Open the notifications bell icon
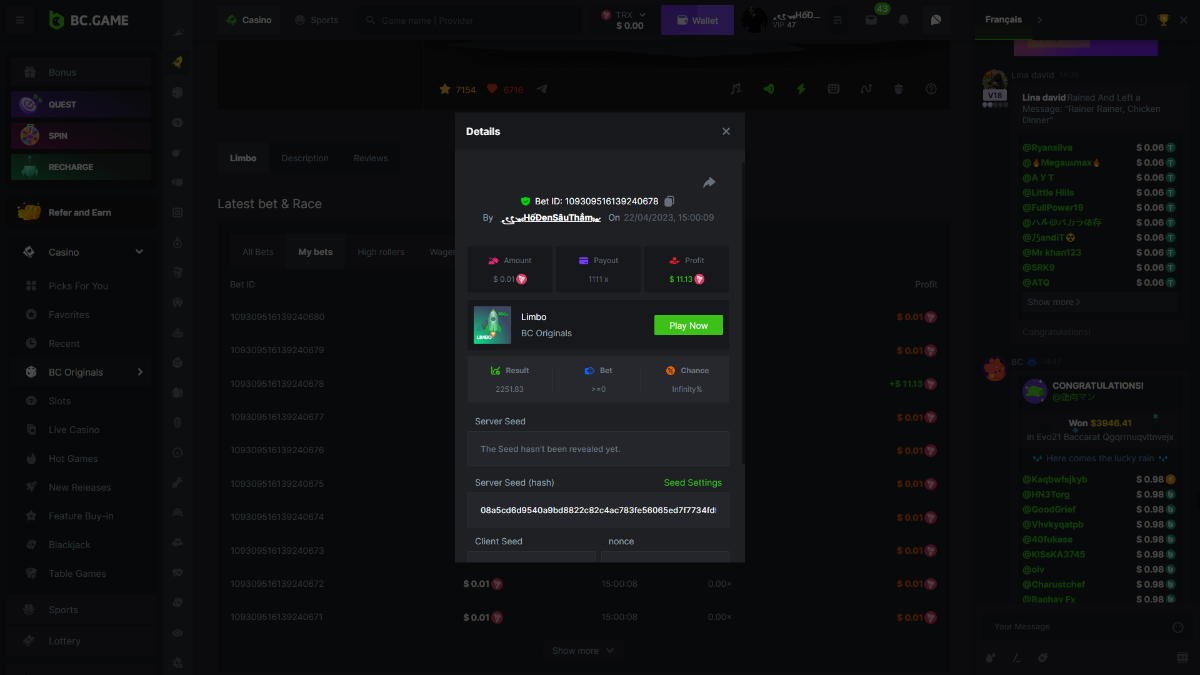The image size is (1200, 675). coord(904,20)
